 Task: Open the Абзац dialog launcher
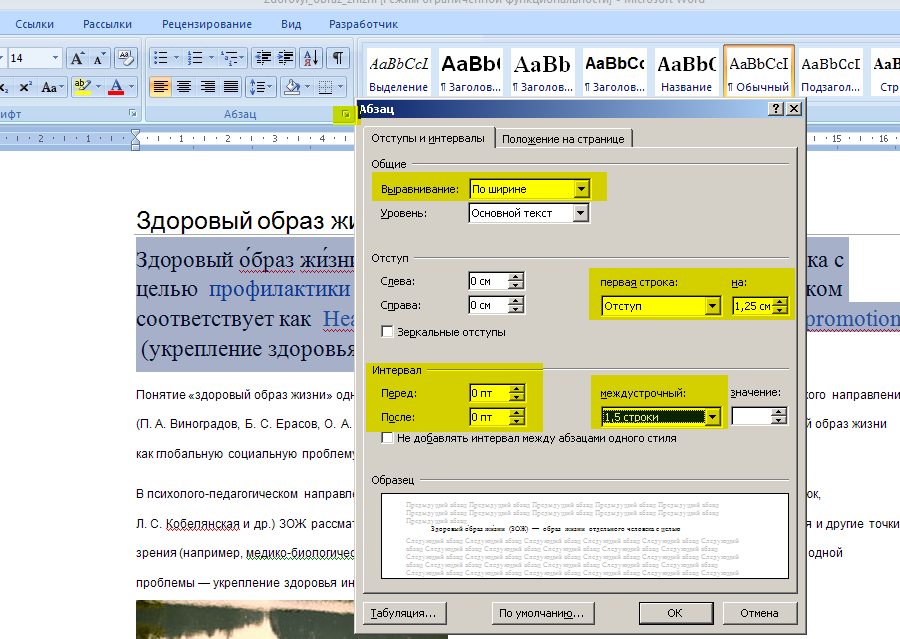(346, 114)
